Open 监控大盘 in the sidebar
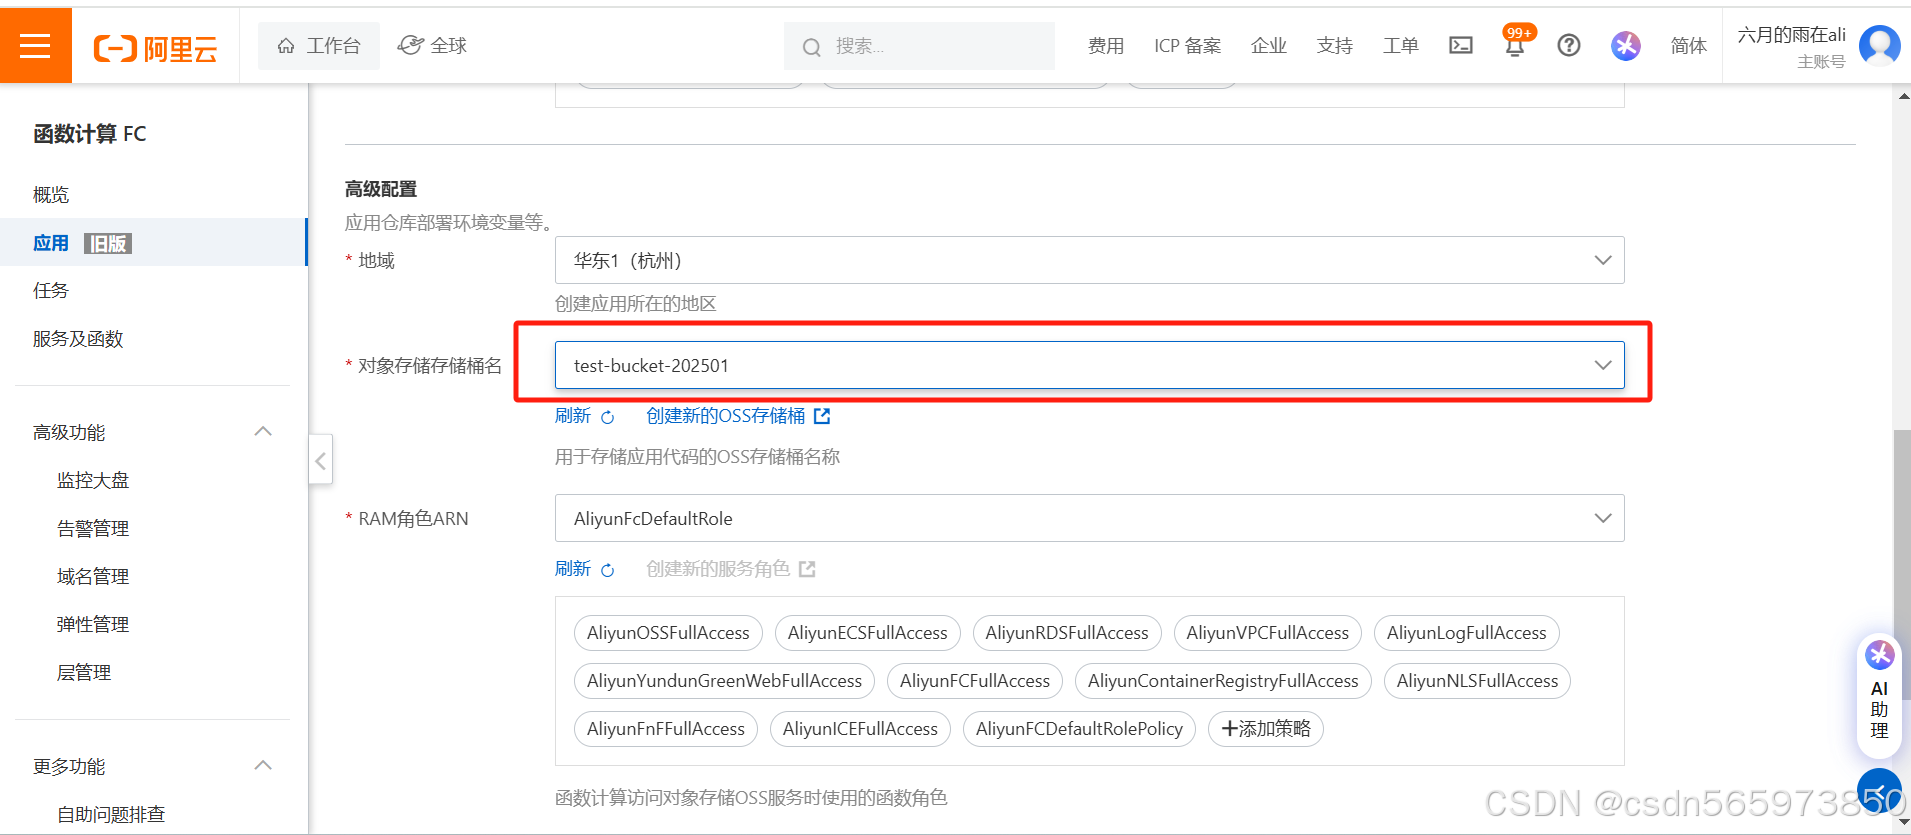The image size is (1911, 835). click(x=93, y=481)
